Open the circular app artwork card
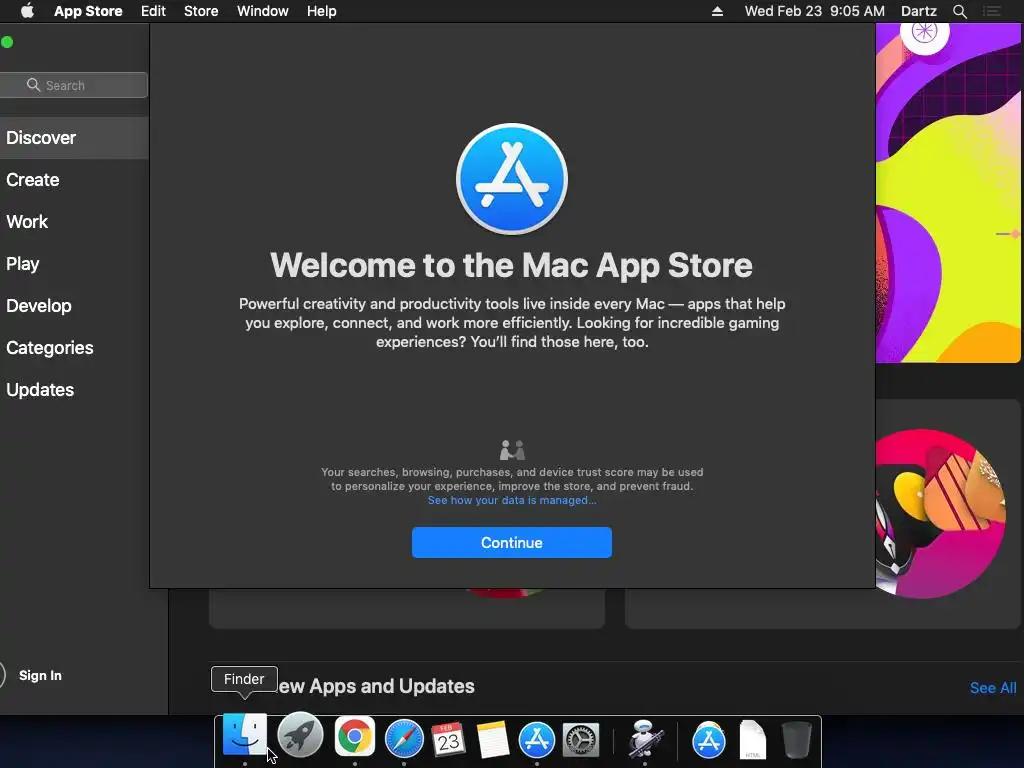 [940, 514]
